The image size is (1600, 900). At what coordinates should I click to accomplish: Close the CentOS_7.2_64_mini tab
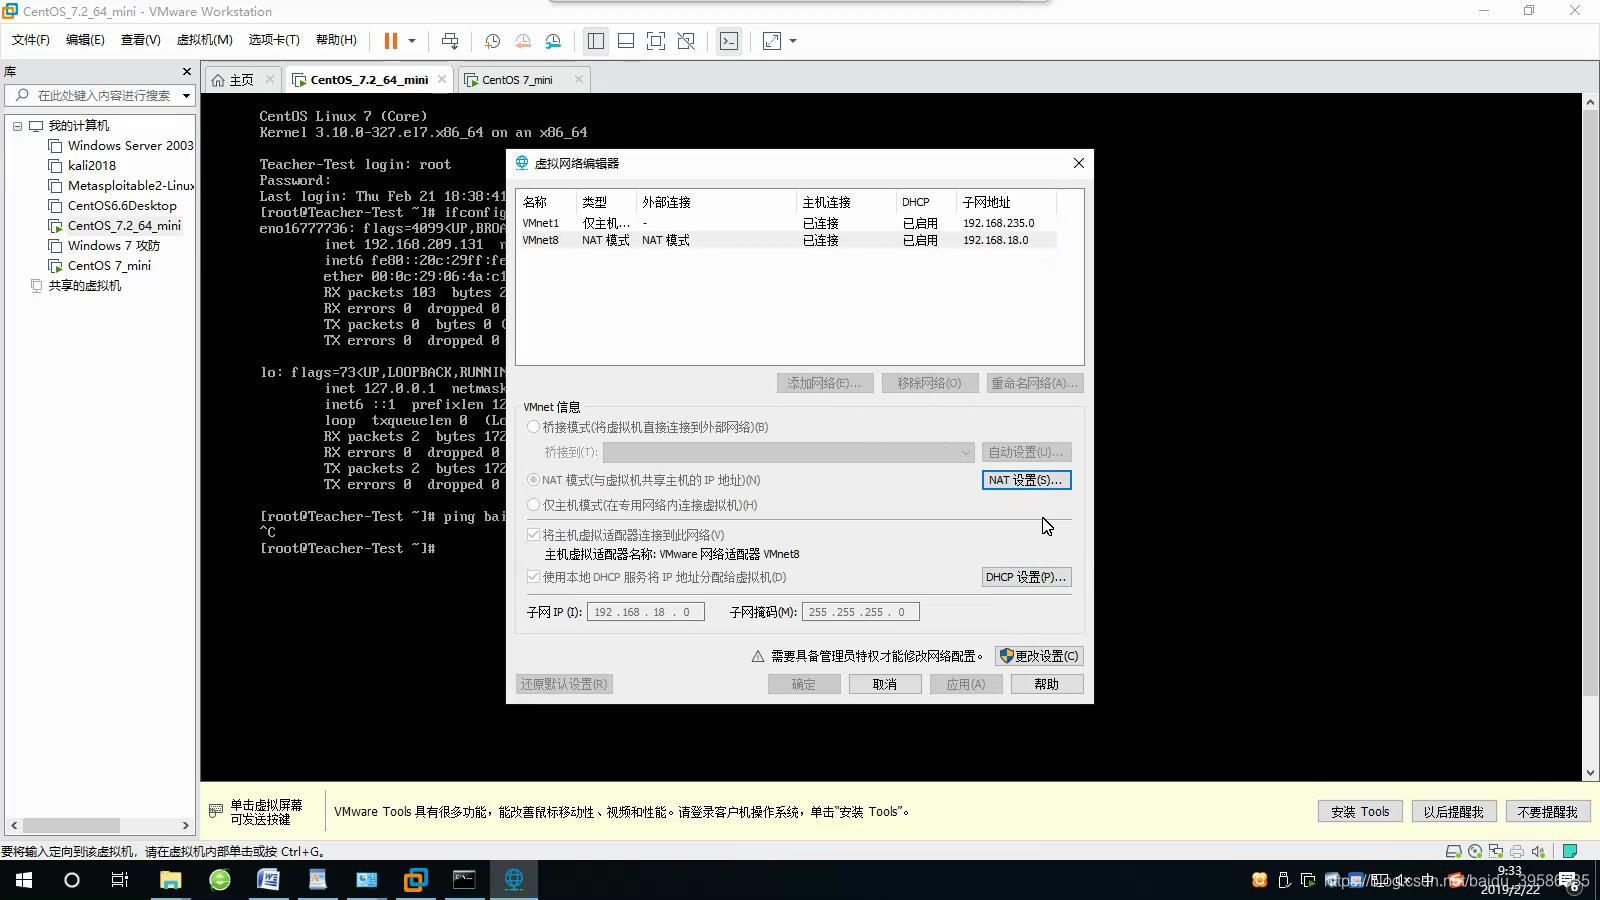pos(442,79)
